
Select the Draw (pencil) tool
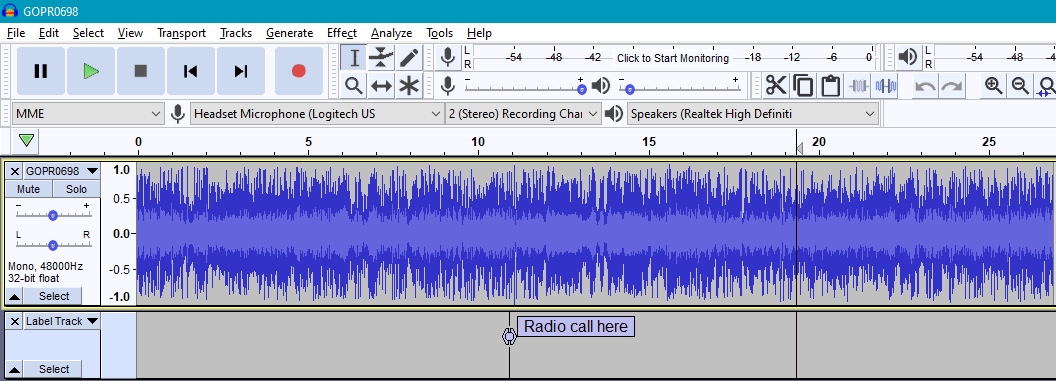409,58
